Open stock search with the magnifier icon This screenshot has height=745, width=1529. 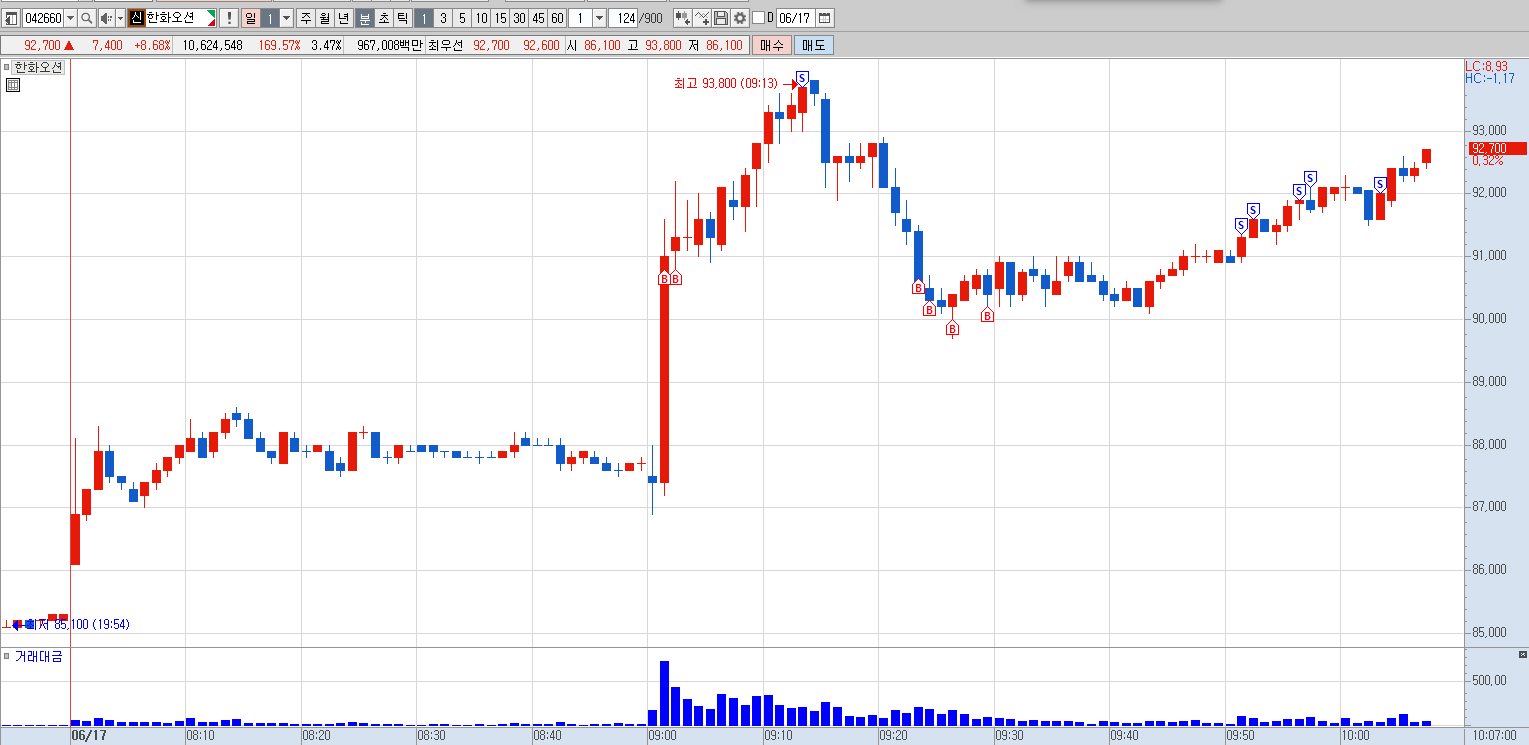(87, 18)
